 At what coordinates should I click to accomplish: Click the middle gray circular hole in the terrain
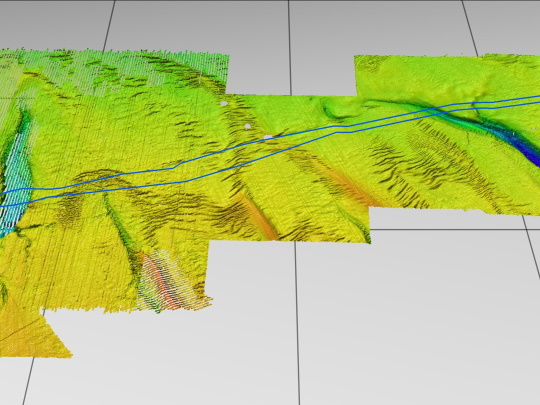tap(247, 126)
